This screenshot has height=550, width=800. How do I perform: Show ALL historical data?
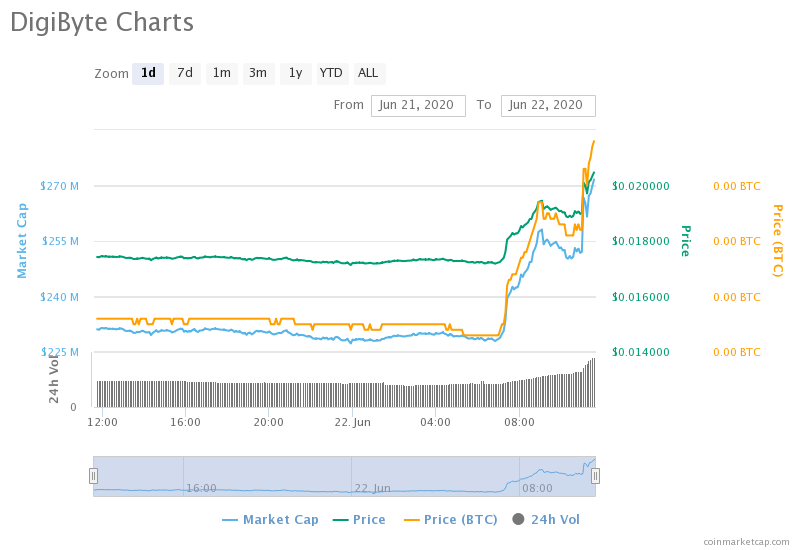[x=368, y=73]
